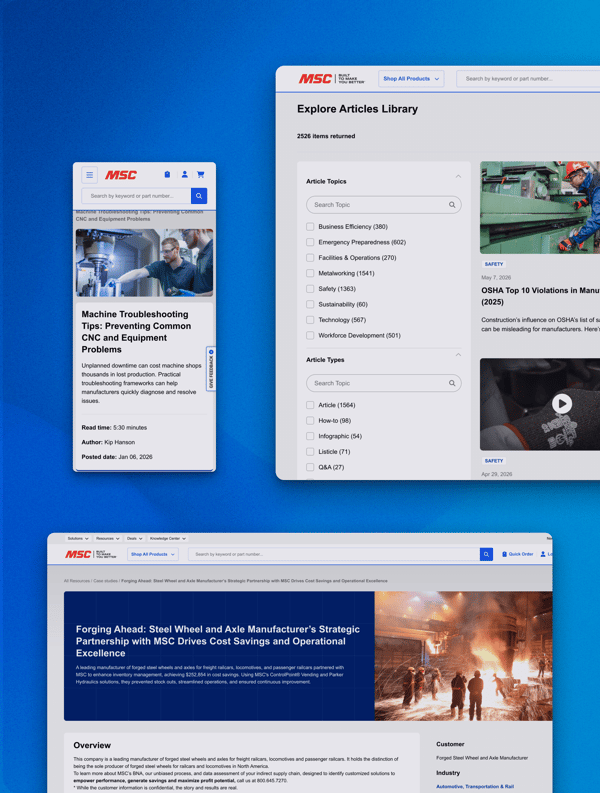Click the '2526 items returned' text
The height and width of the screenshot is (793, 600).
326,136
